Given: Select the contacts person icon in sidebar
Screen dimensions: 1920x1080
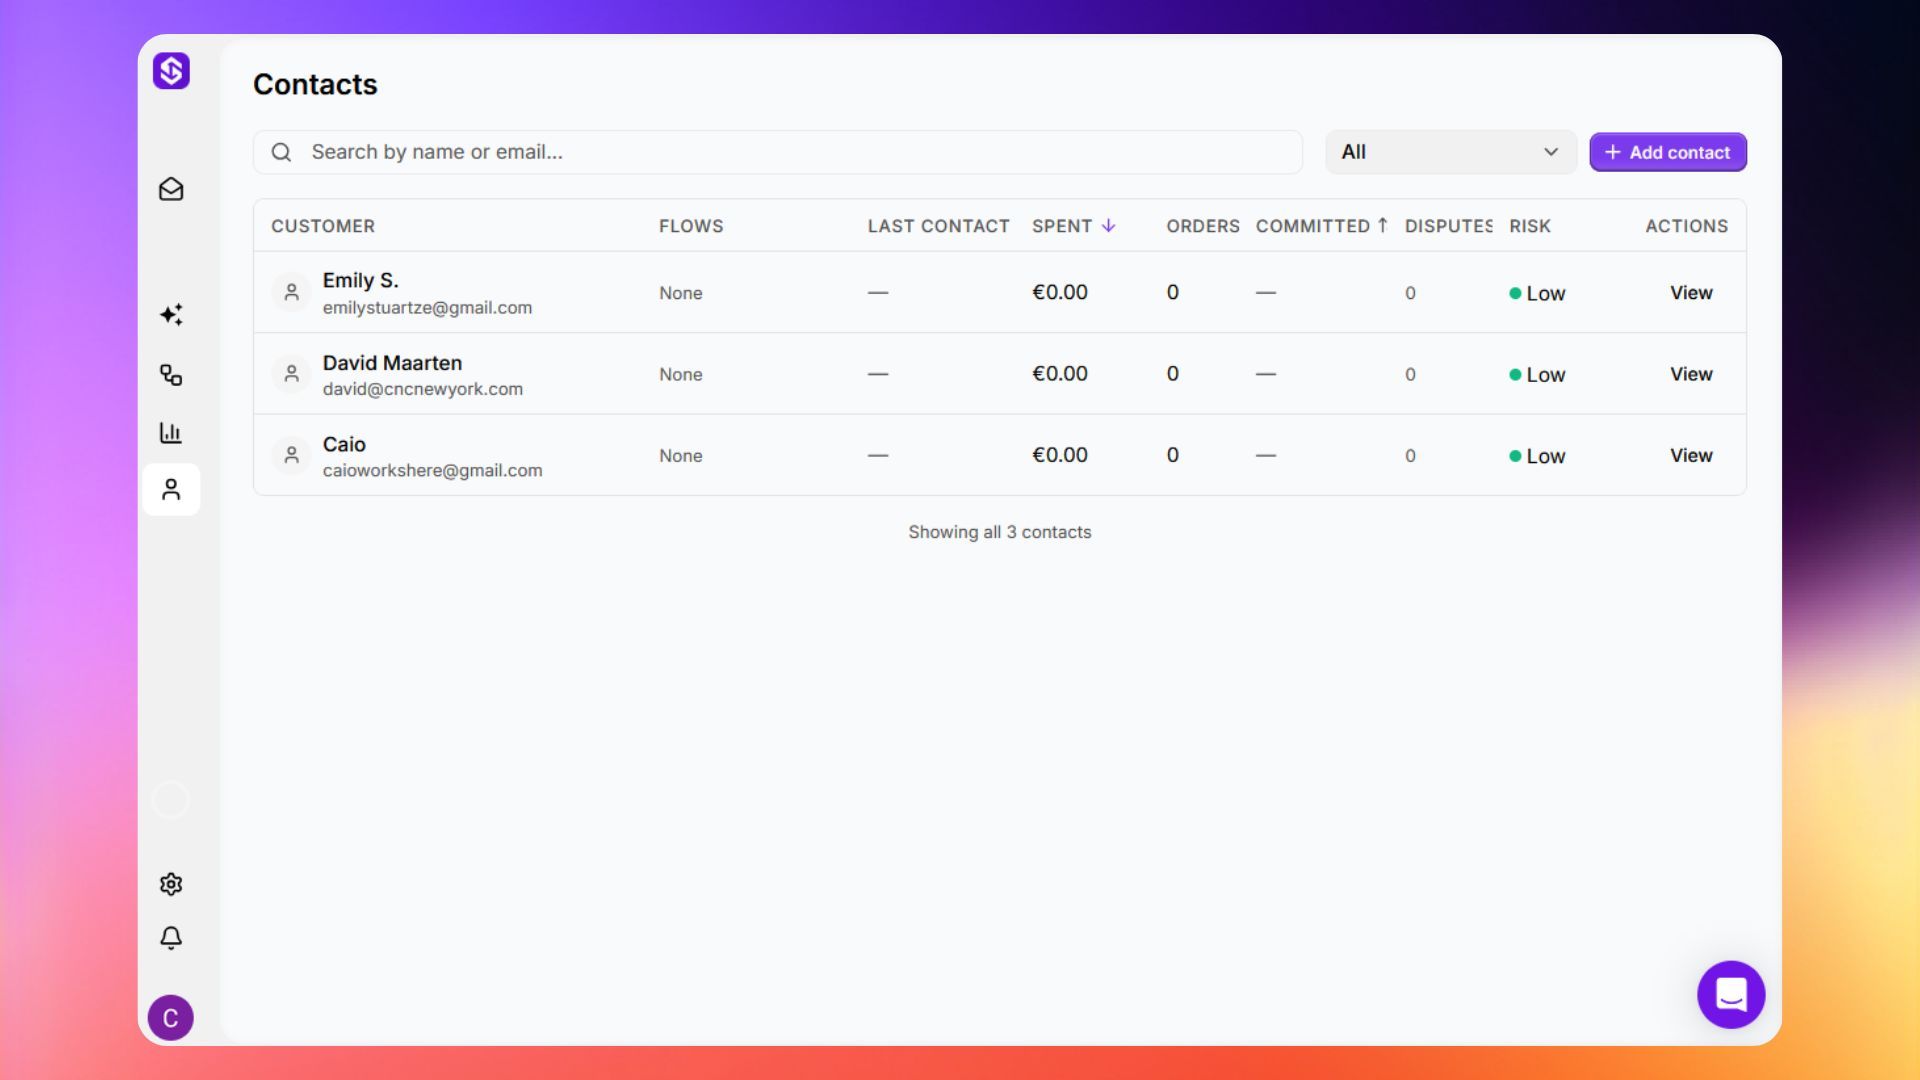Looking at the screenshot, I should [171, 490].
